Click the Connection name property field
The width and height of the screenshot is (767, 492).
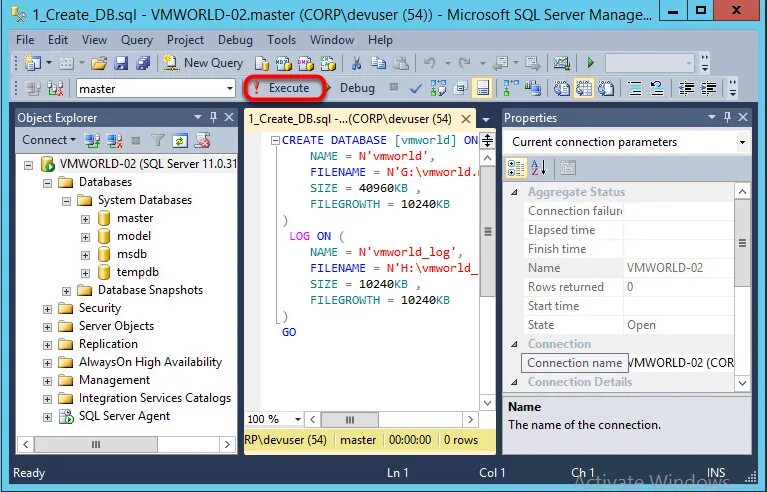(x=628, y=363)
